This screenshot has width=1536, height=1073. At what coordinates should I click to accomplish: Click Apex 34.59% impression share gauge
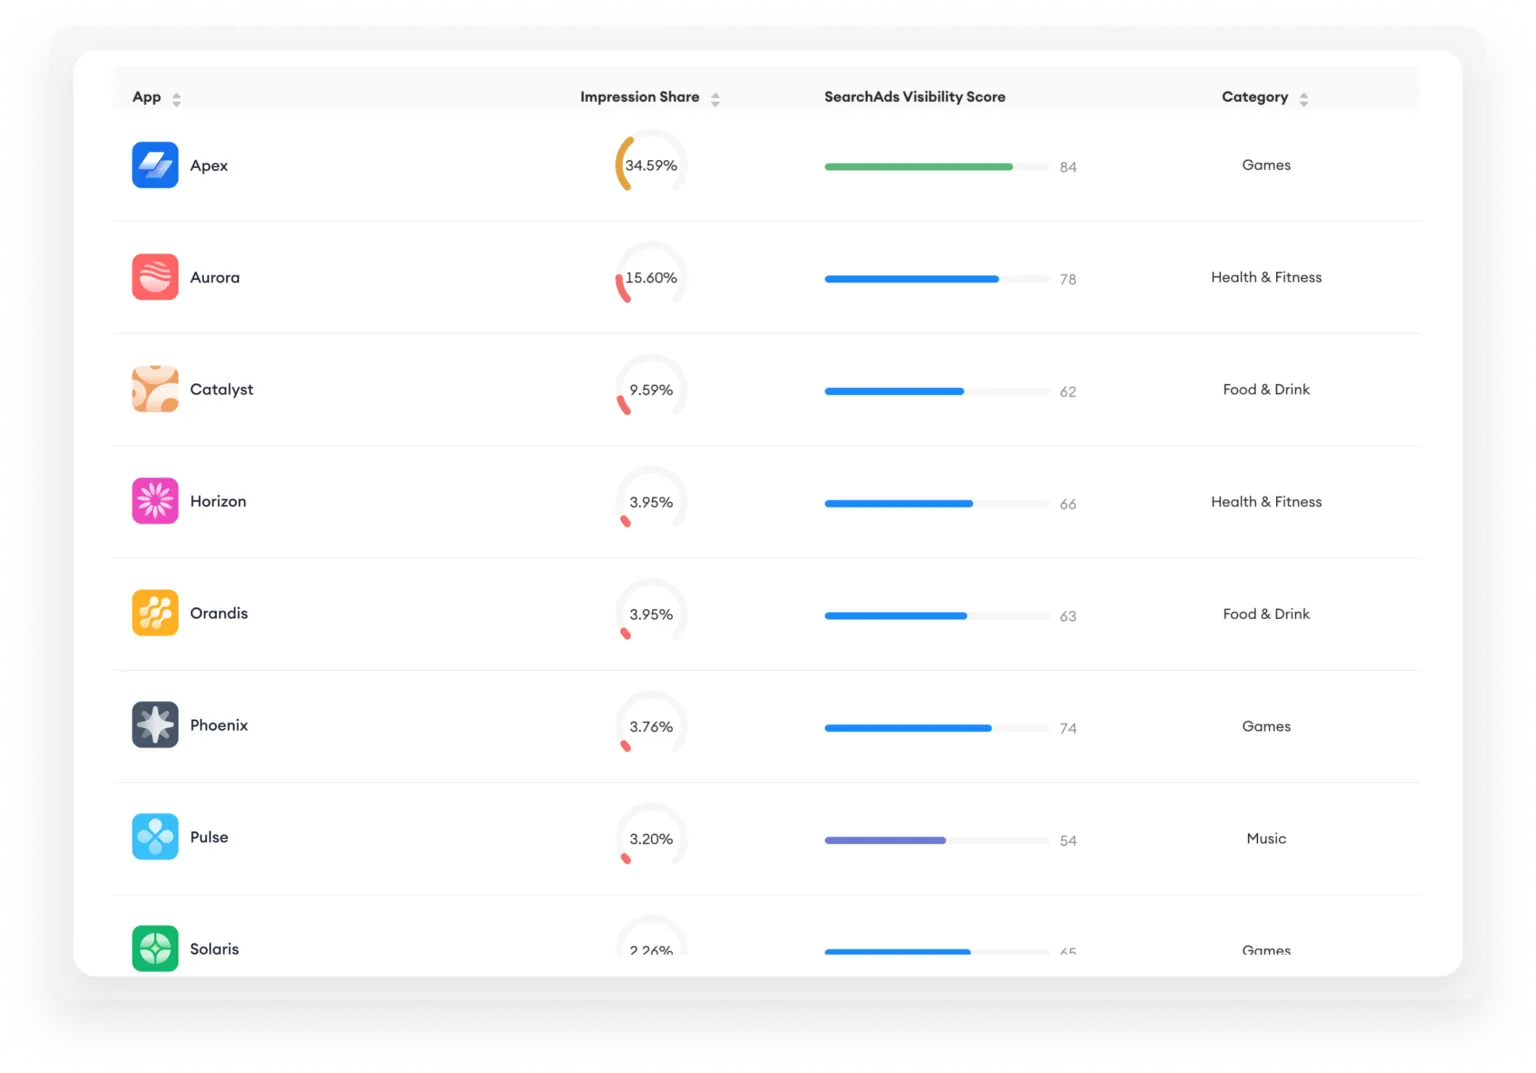click(651, 165)
